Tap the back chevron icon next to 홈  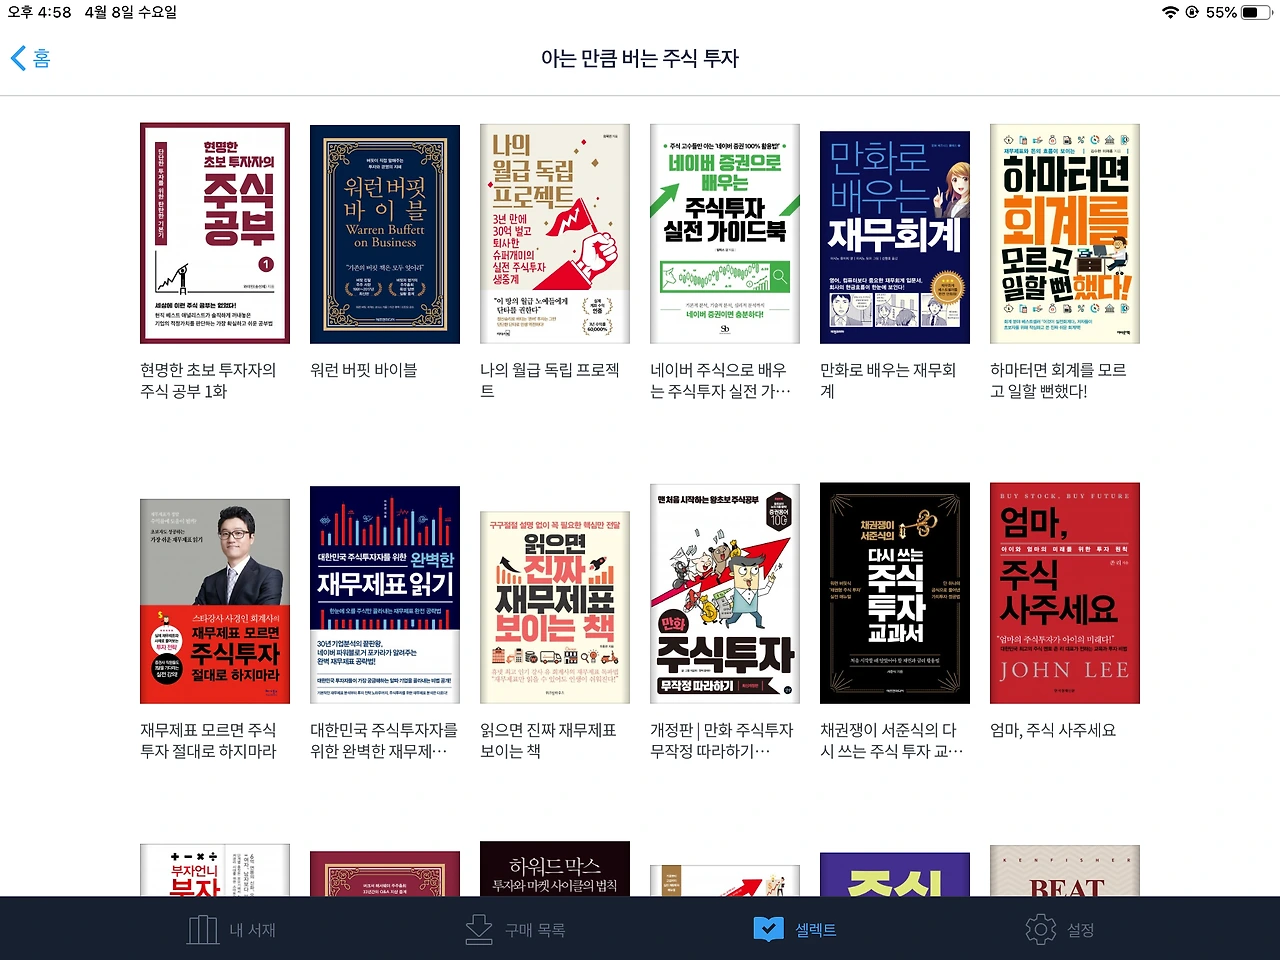[x=18, y=58]
